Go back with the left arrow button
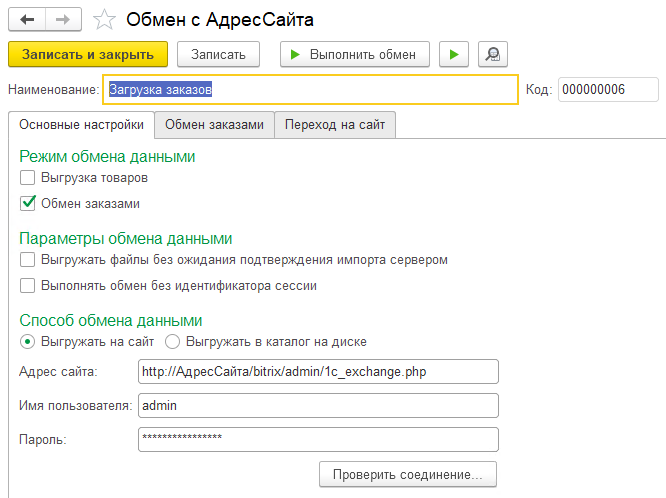 tap(27, 20)
